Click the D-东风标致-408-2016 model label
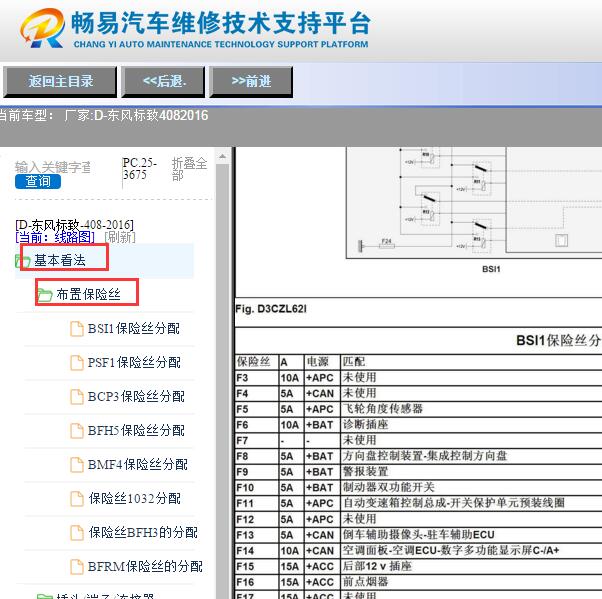The image size is (602, 599). coord(74,225)
